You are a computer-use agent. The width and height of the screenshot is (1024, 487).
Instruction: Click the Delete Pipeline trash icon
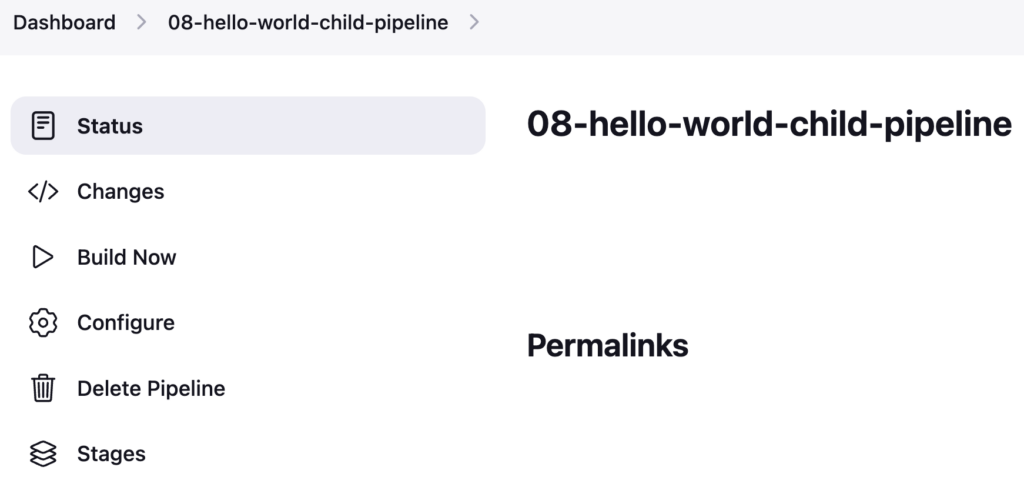[43, 388]
